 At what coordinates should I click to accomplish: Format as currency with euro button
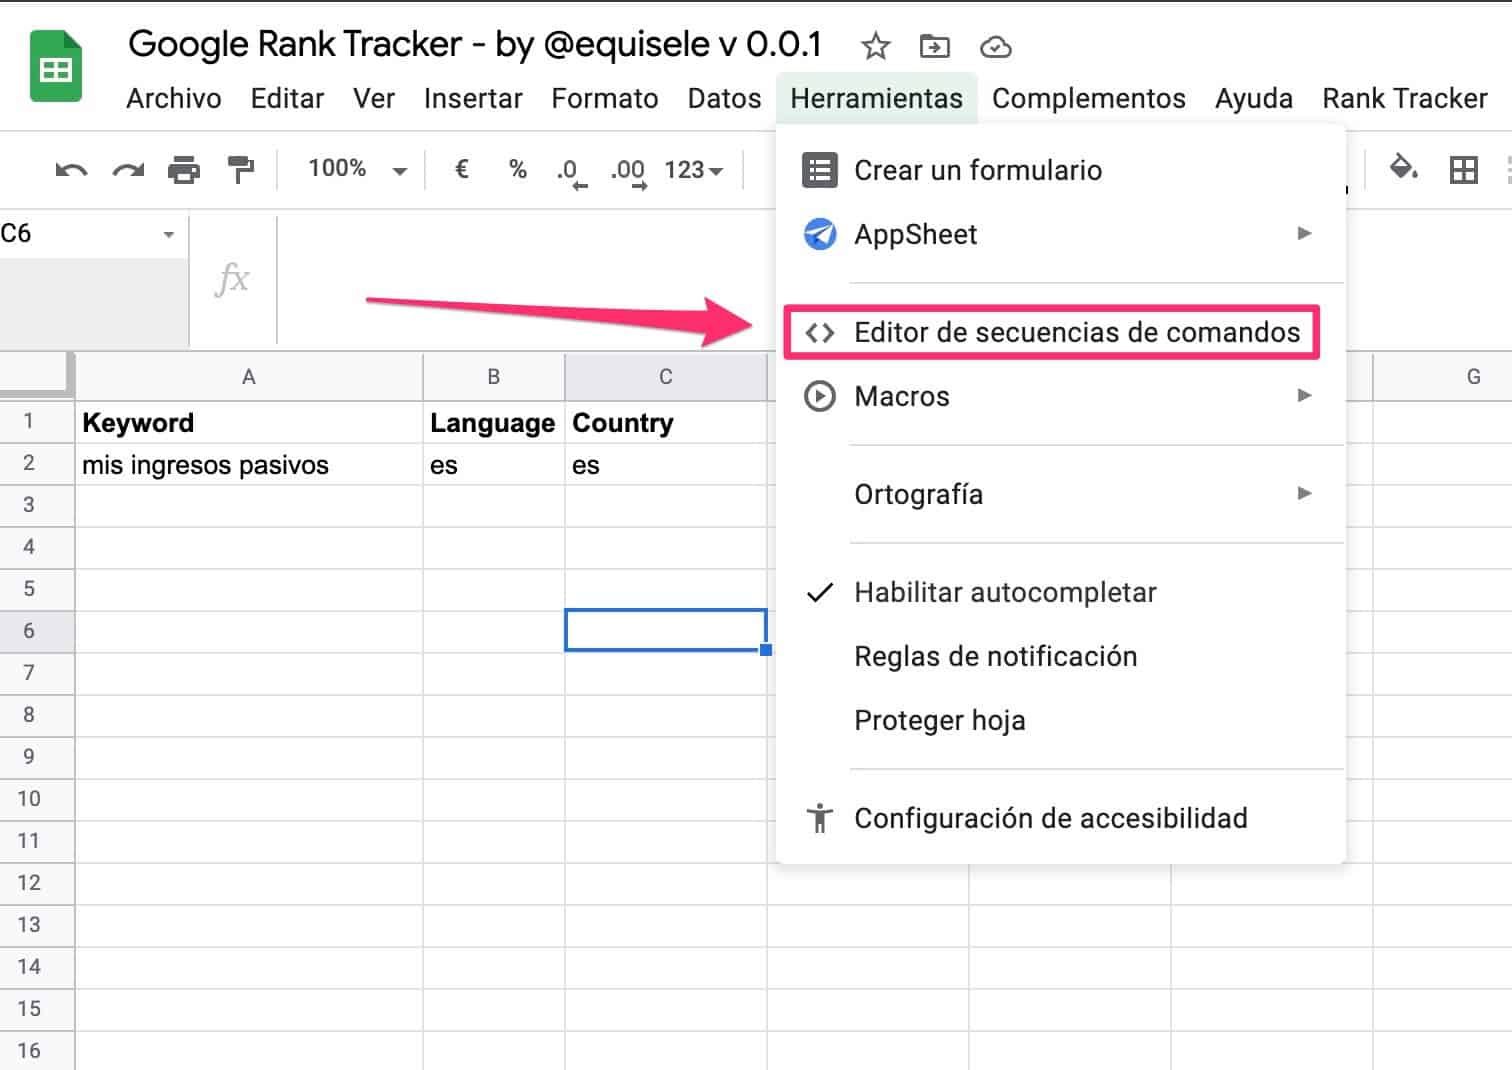(461, 169)
